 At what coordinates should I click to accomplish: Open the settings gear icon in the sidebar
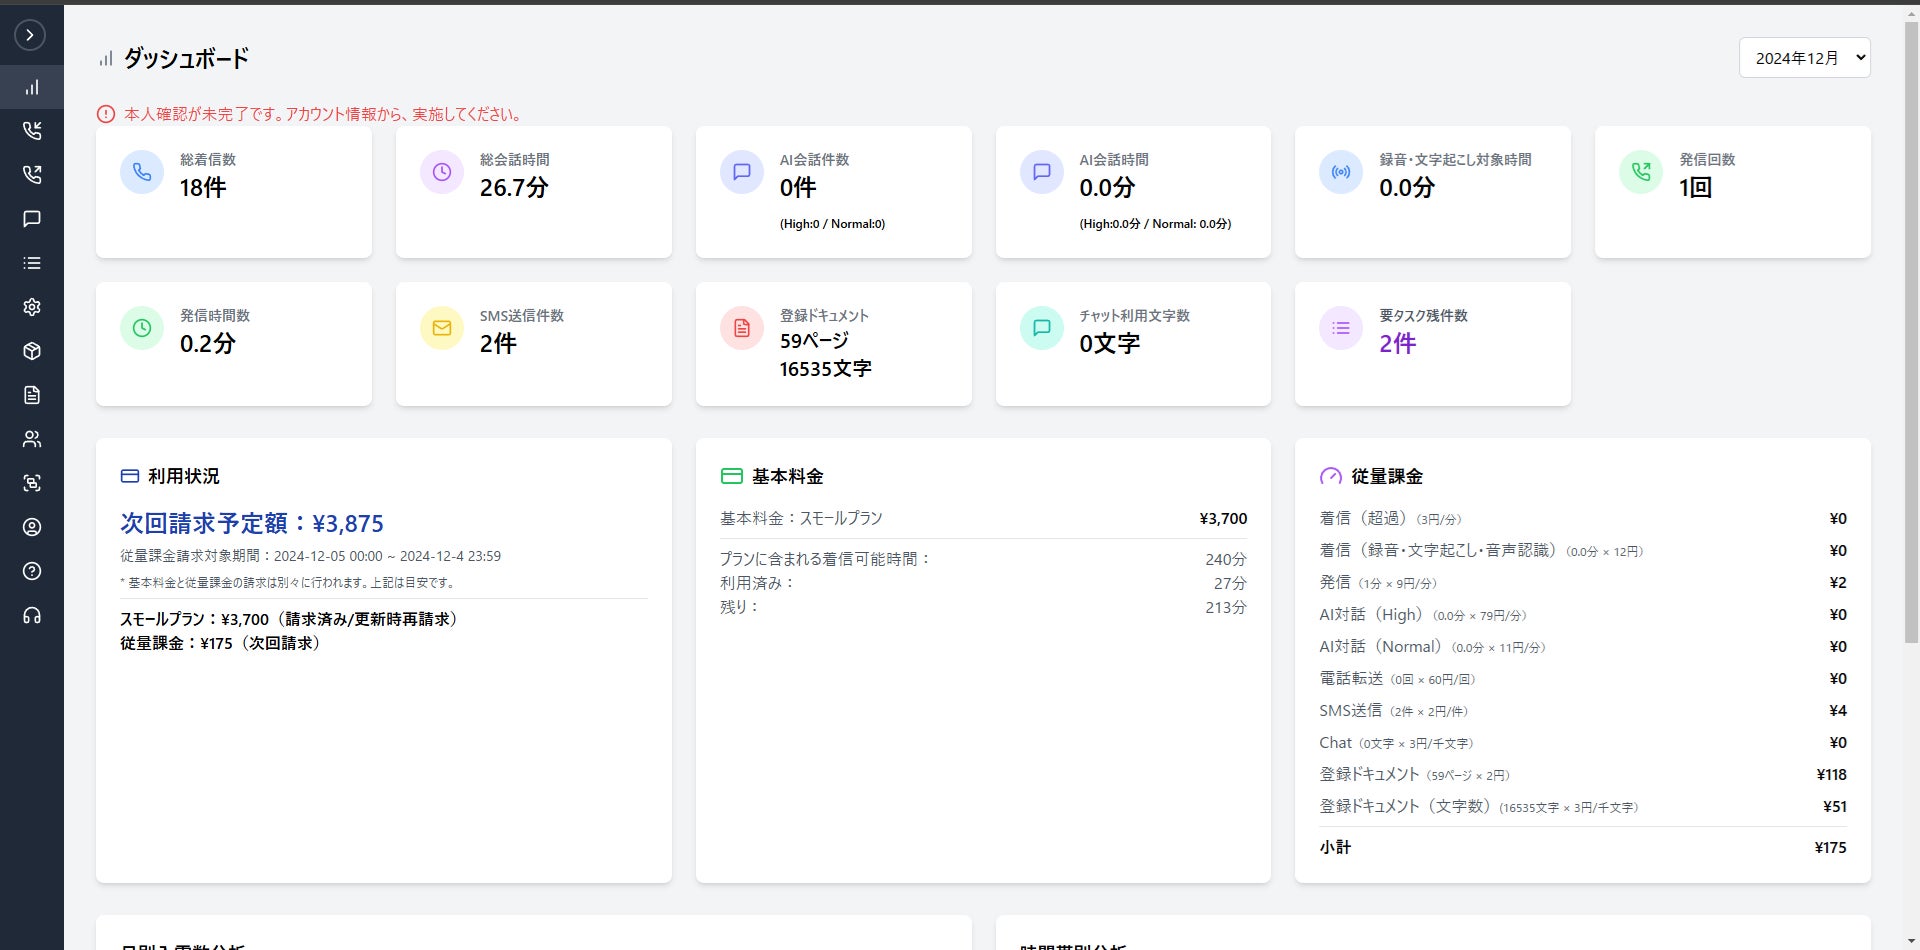(x=32, y=307)
